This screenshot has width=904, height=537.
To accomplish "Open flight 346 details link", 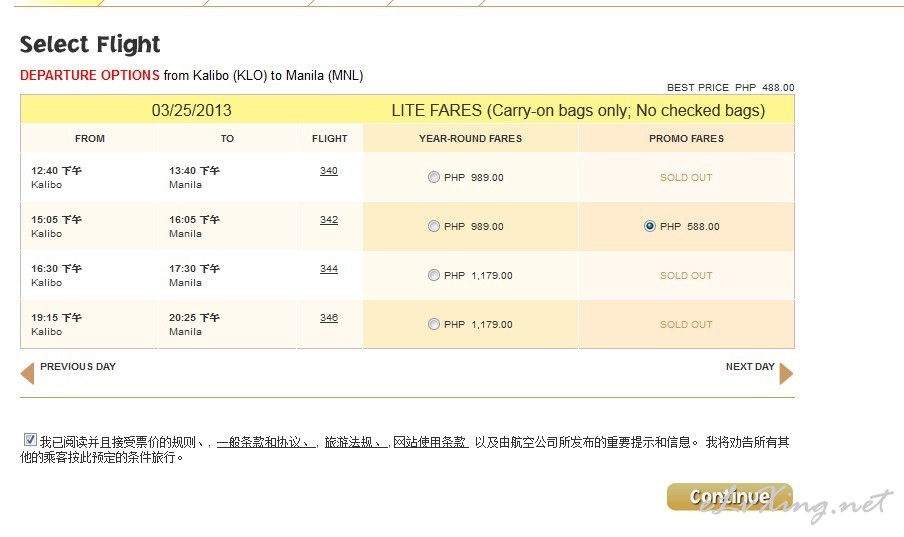I will [x=329, y=318].
